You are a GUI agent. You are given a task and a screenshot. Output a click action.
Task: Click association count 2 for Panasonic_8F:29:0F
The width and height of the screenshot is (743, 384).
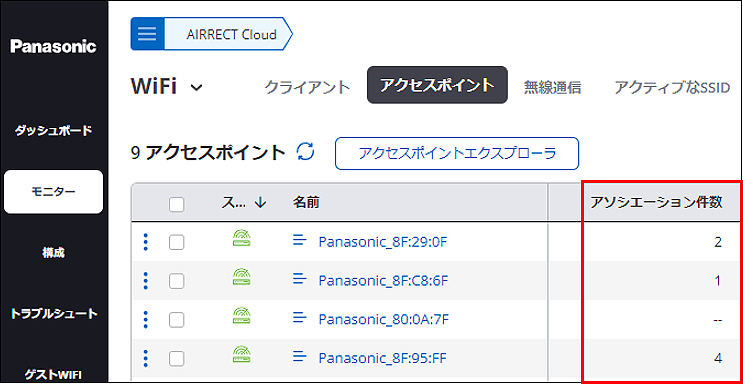click(x=718, y=243)
